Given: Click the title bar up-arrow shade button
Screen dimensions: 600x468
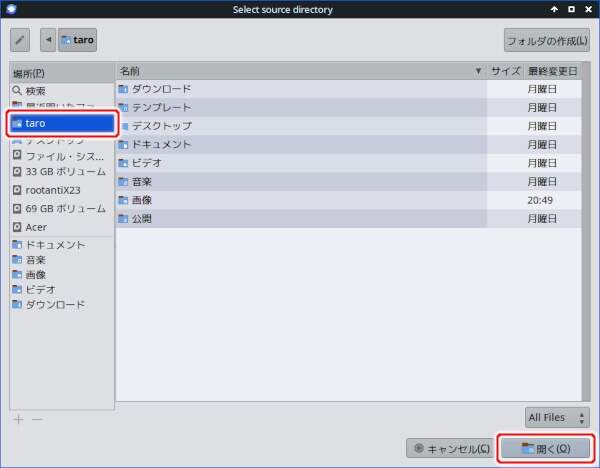Looking at the screenshot, I should click(554, 9).
